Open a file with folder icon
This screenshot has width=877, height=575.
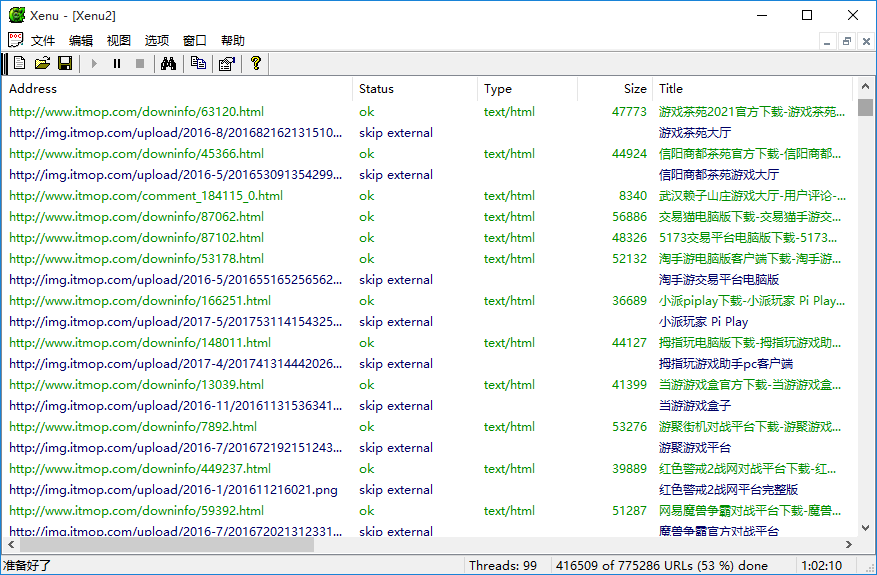pos(43,63)
